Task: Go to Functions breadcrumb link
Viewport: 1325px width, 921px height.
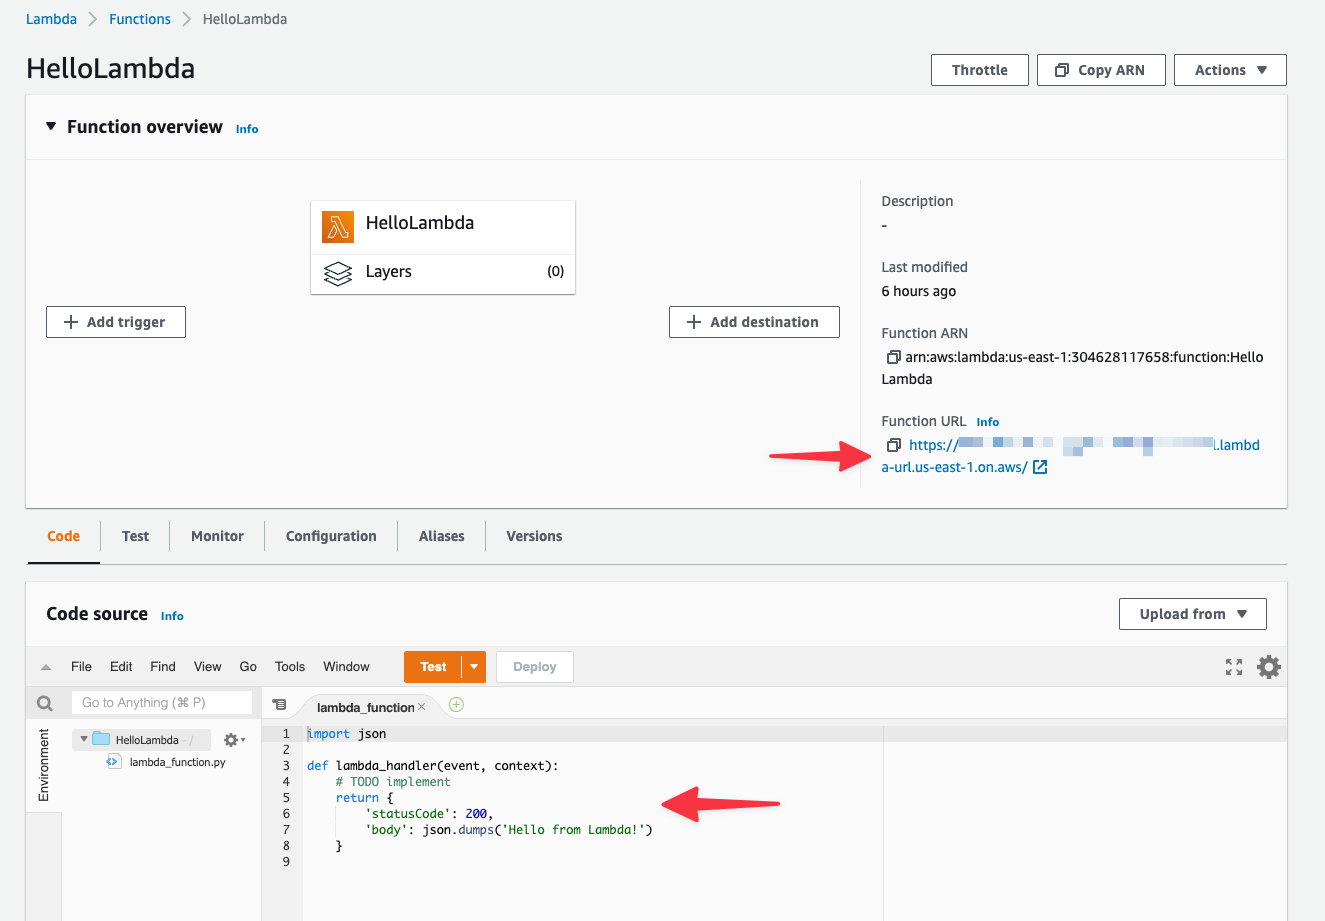Action: pyautogui.click(x=140, y=19)
